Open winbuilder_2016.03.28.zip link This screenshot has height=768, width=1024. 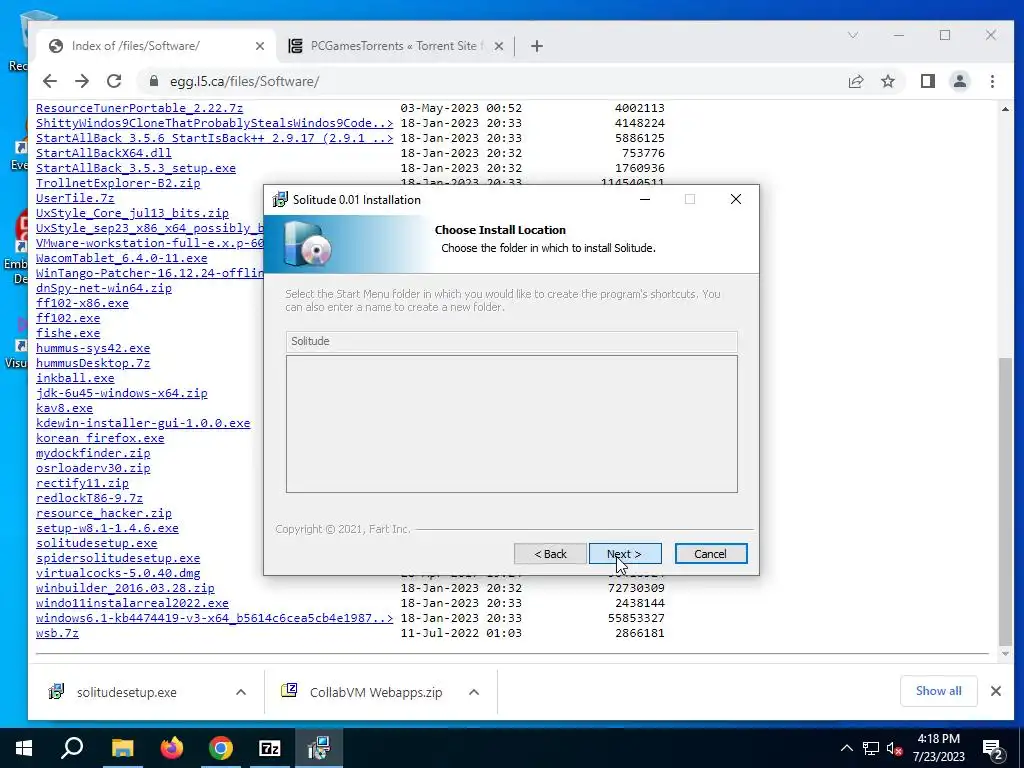point(125,588)
